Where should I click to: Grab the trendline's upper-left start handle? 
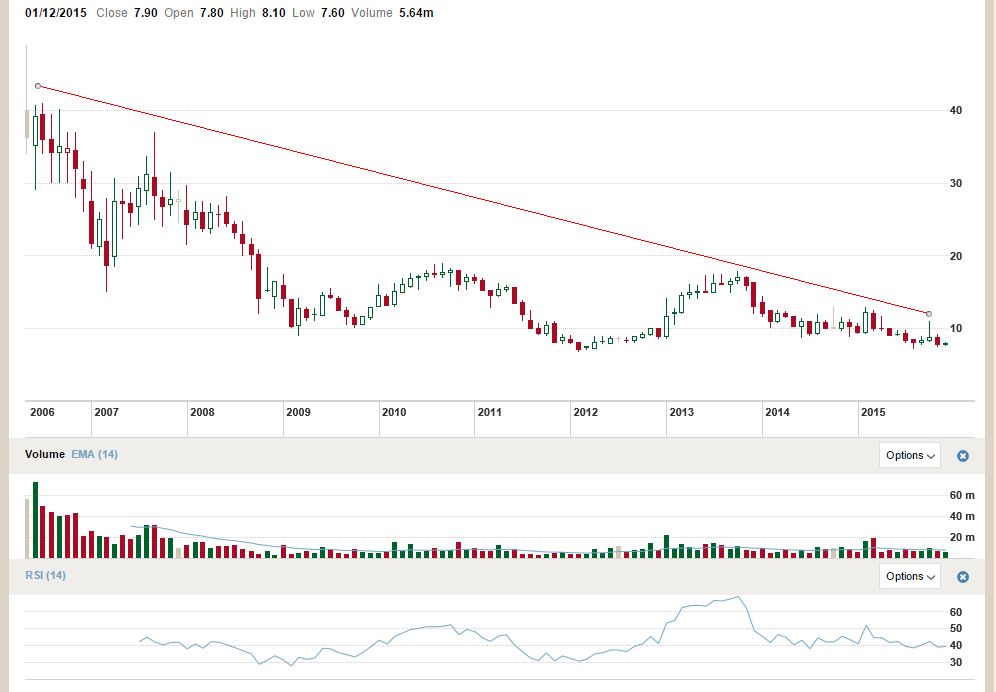[x=38, y=86]
